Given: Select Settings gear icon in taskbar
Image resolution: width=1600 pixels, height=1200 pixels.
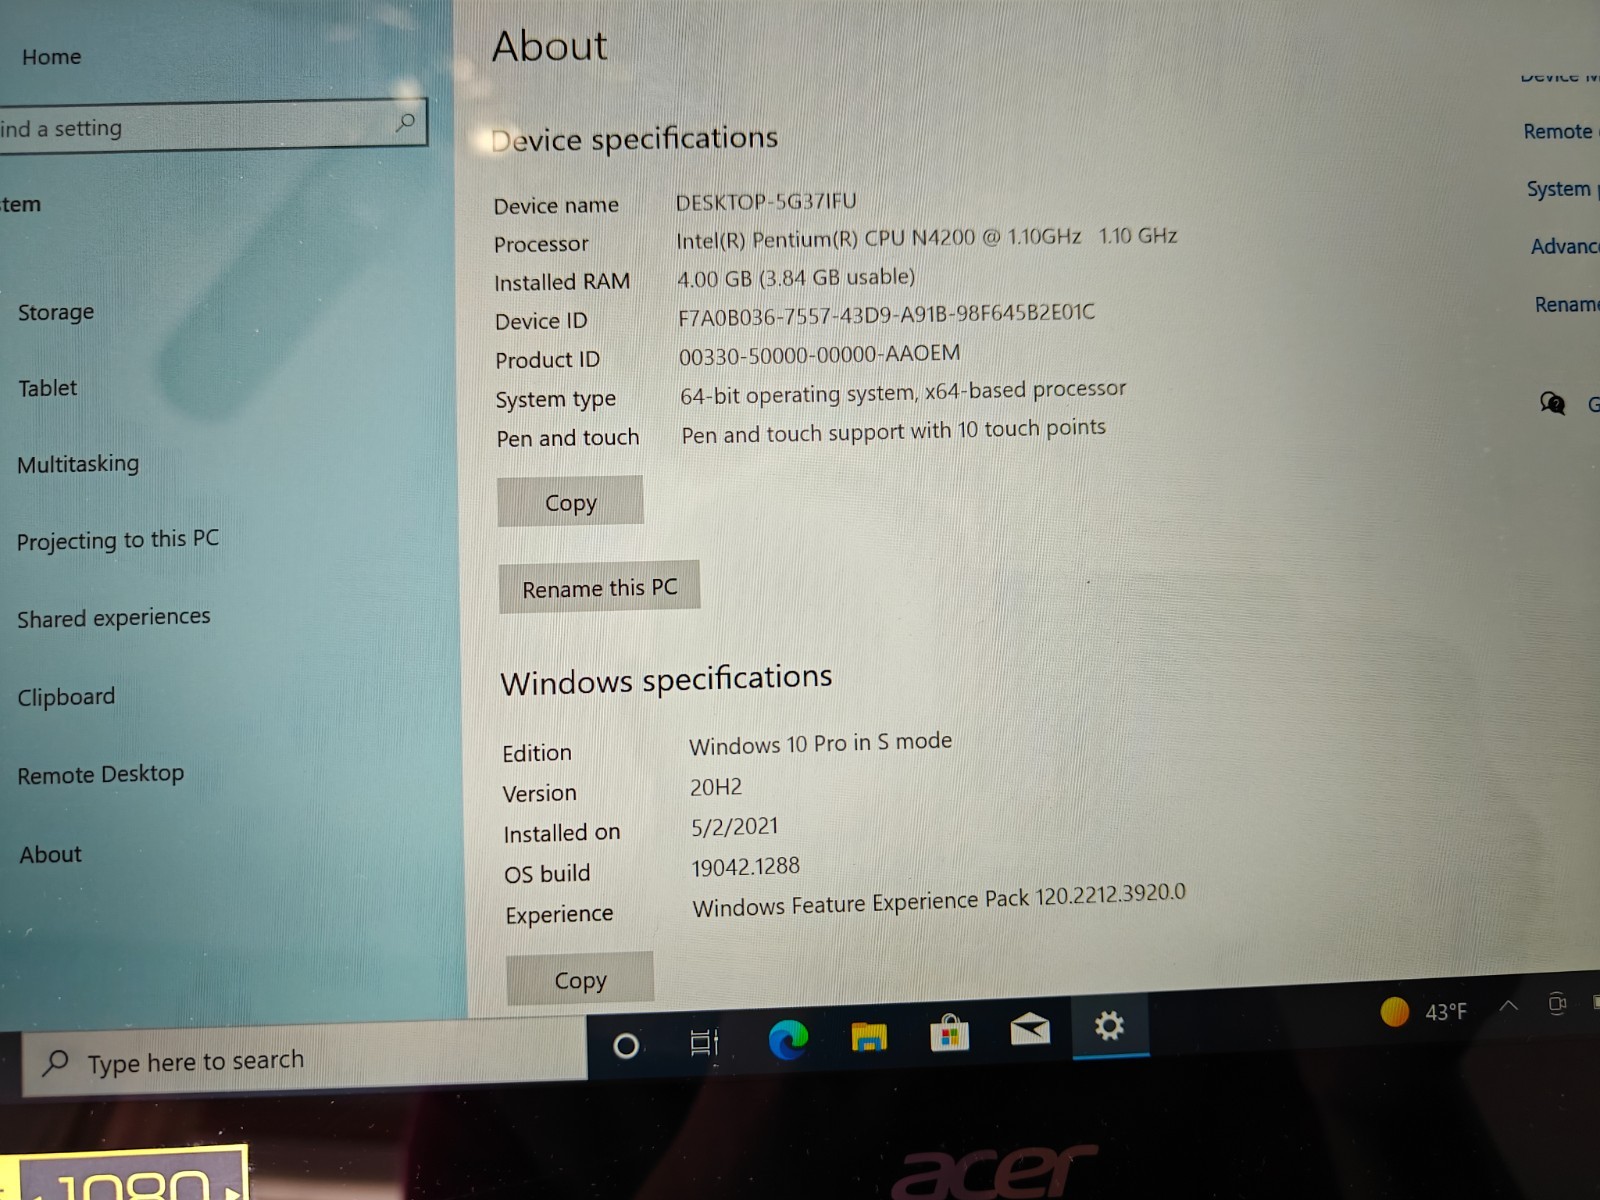Looking at the screenshot, I should [x=1109, y=1025].
